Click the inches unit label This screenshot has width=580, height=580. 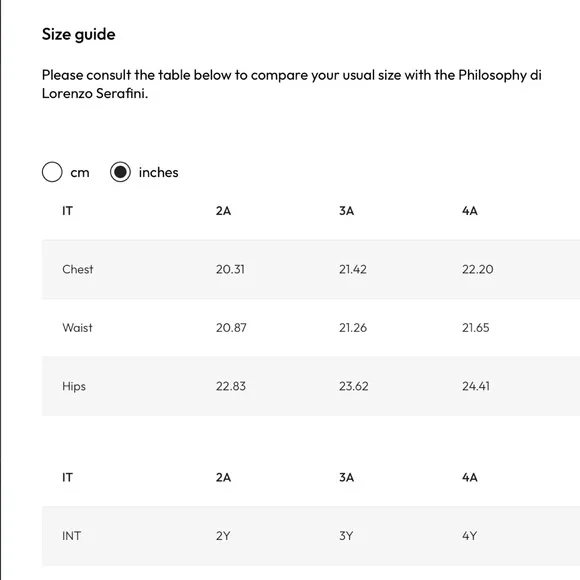[x=158, y=172]
